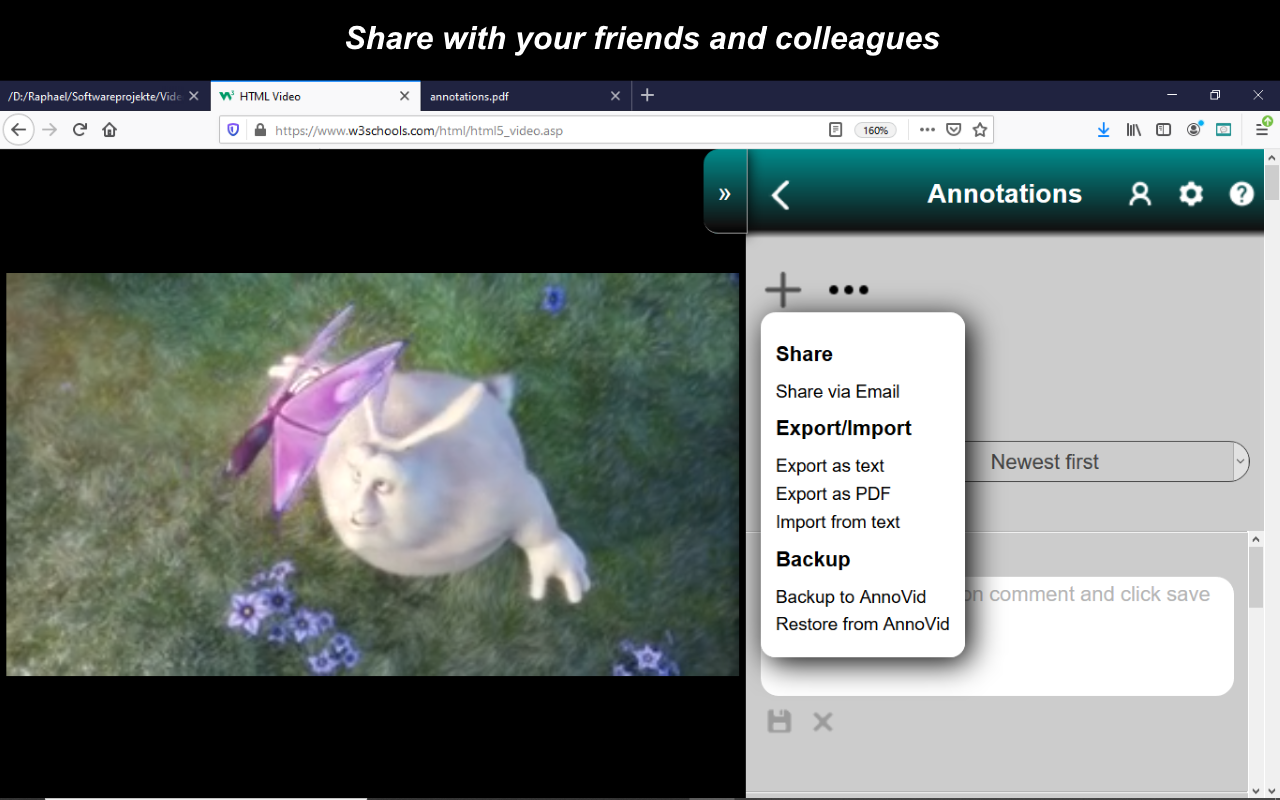Viewport: 1280px width, 800px height.
Task: Click the browser back arrow
Action: click(19, 129)
